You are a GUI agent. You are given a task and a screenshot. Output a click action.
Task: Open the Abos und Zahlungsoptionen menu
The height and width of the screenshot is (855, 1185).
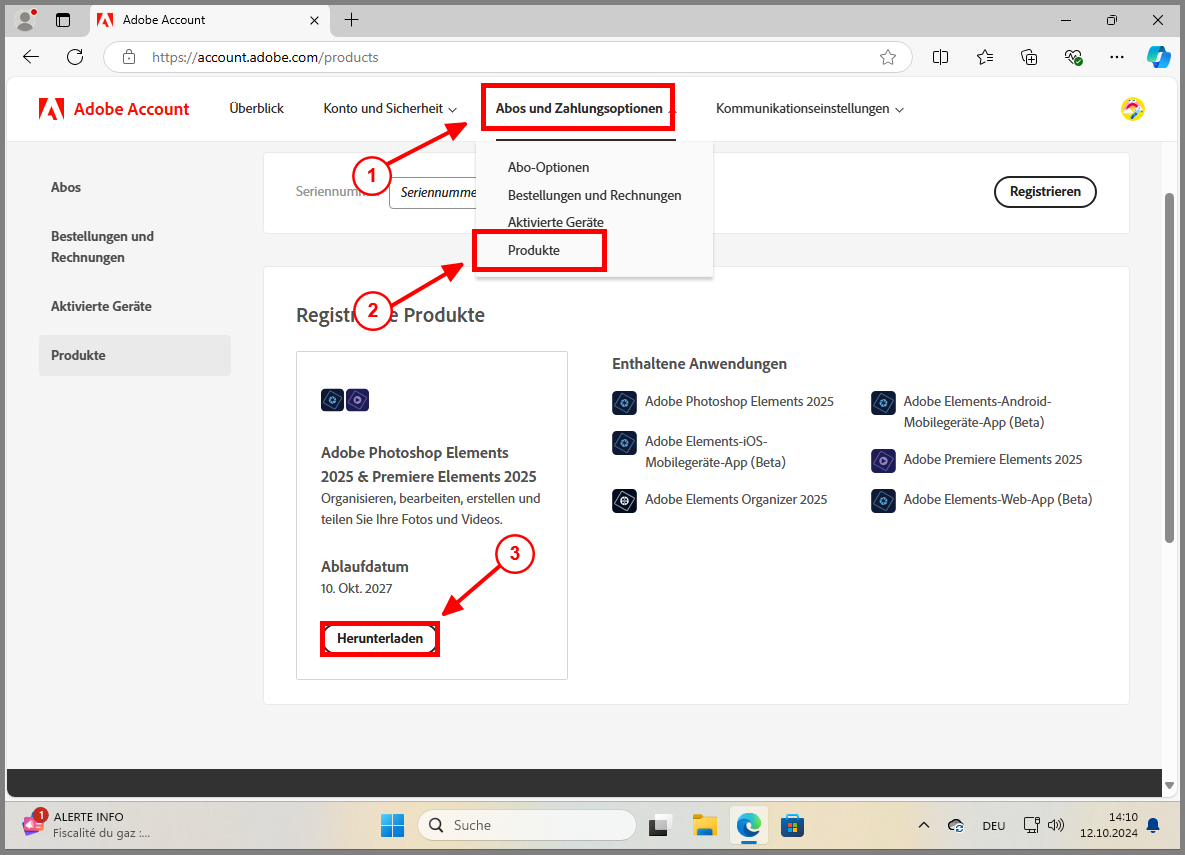(578, 108)
